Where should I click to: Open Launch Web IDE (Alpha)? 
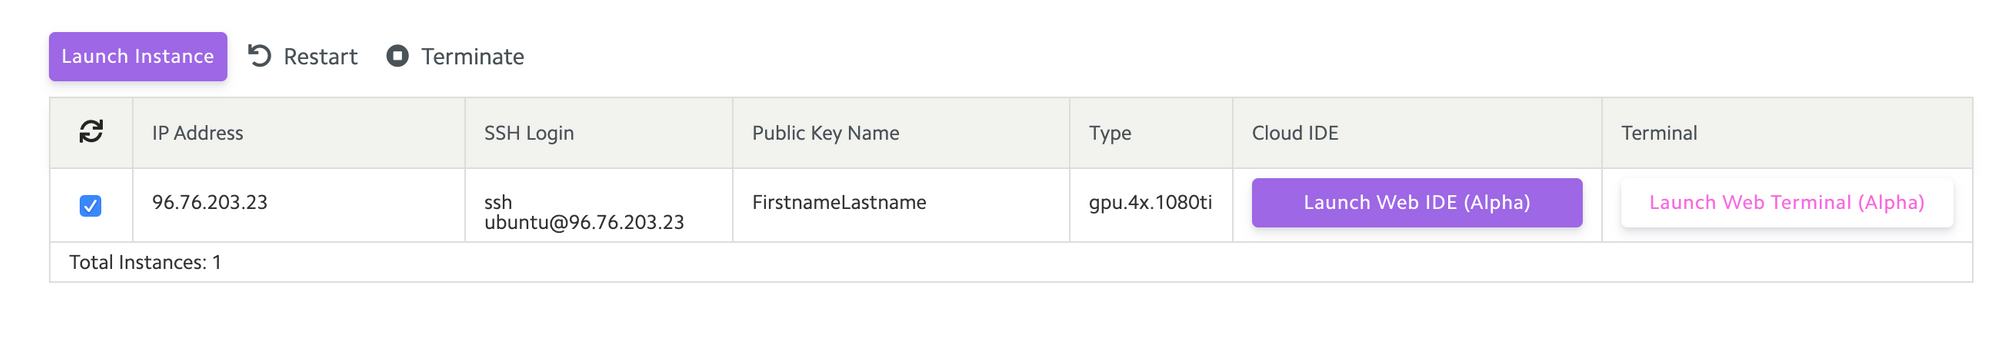(1417, 203)
